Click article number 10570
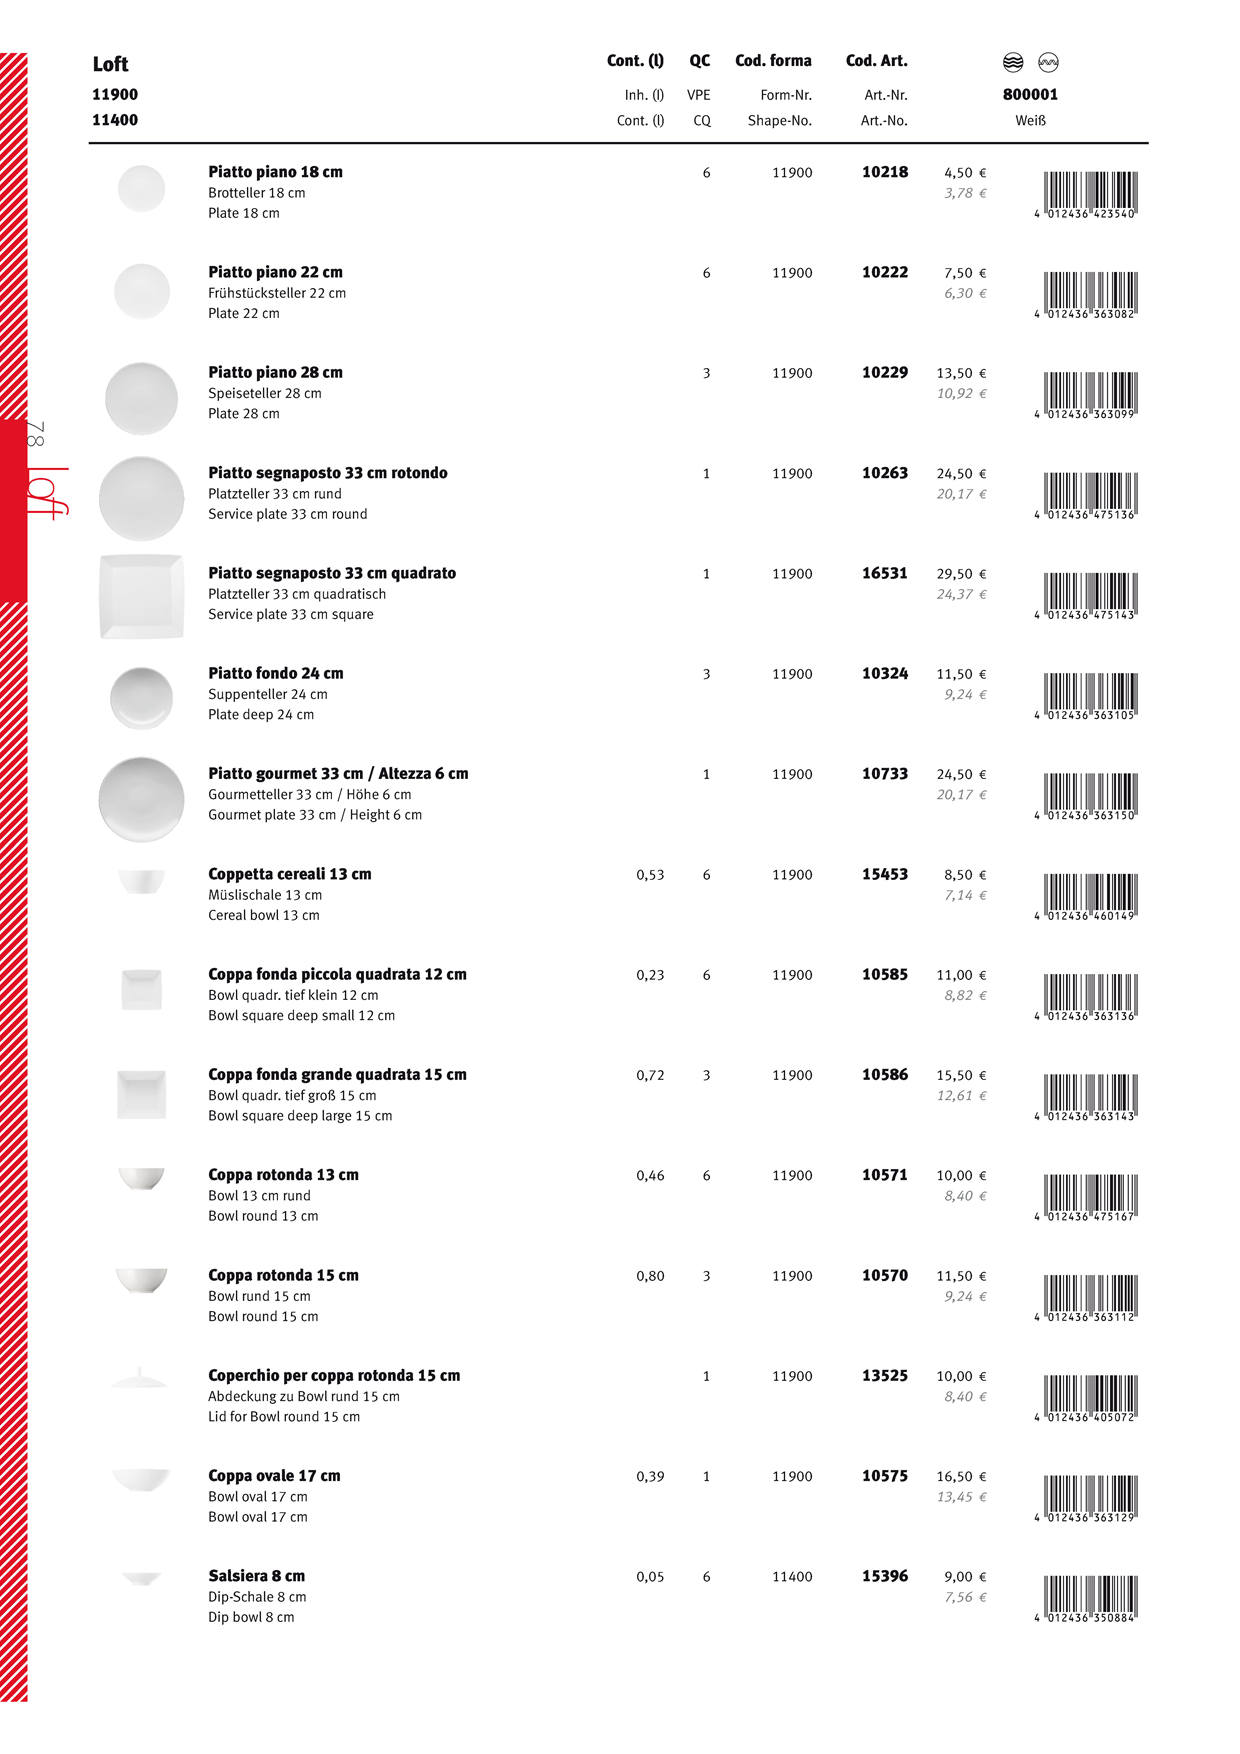The width and height of the screenshot is (1240, 1754). pos(885,1275)
